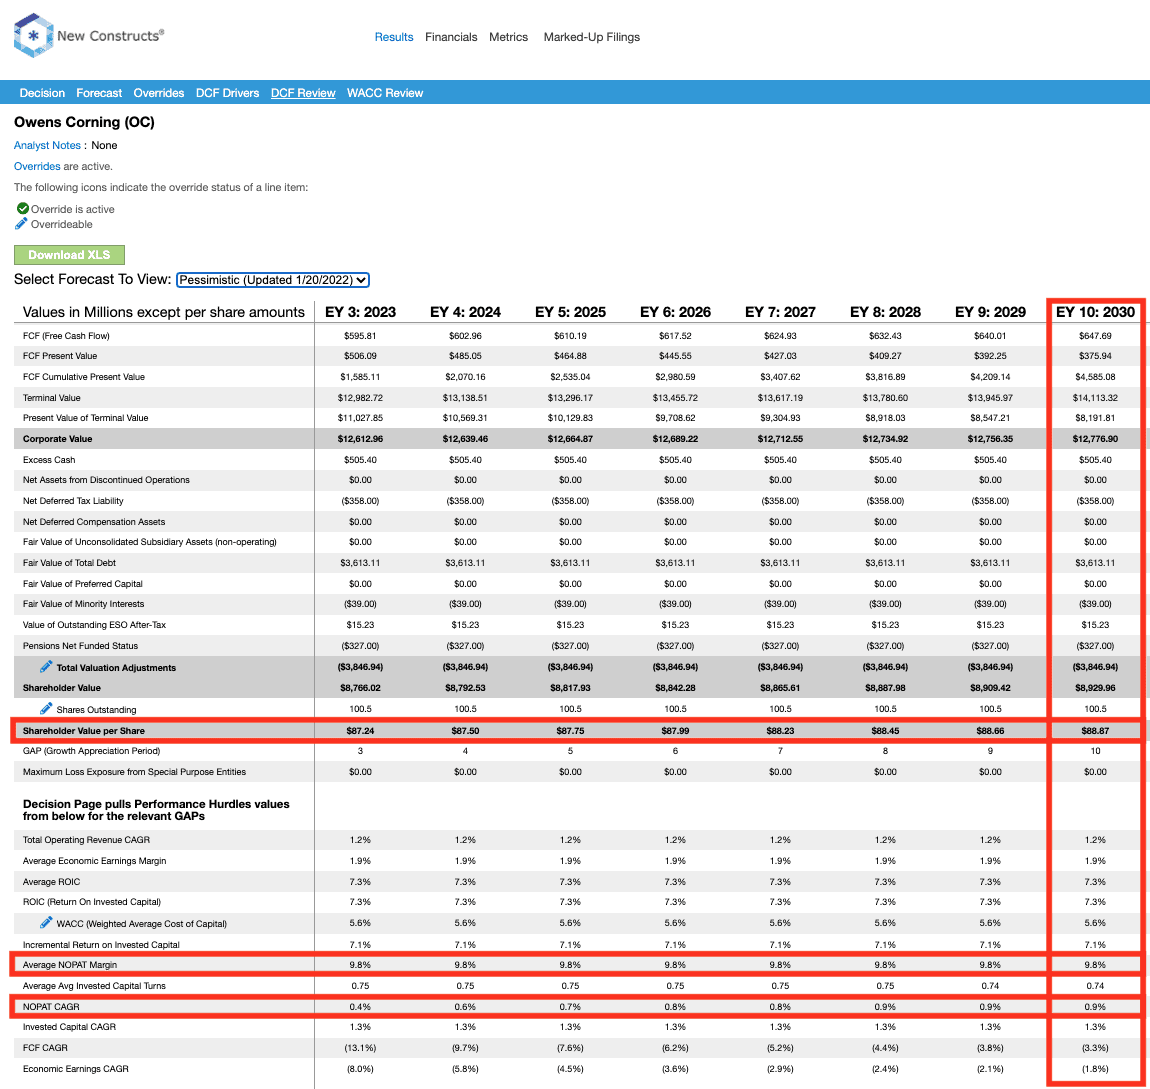Open the Metrics top menu

point(508,37)
